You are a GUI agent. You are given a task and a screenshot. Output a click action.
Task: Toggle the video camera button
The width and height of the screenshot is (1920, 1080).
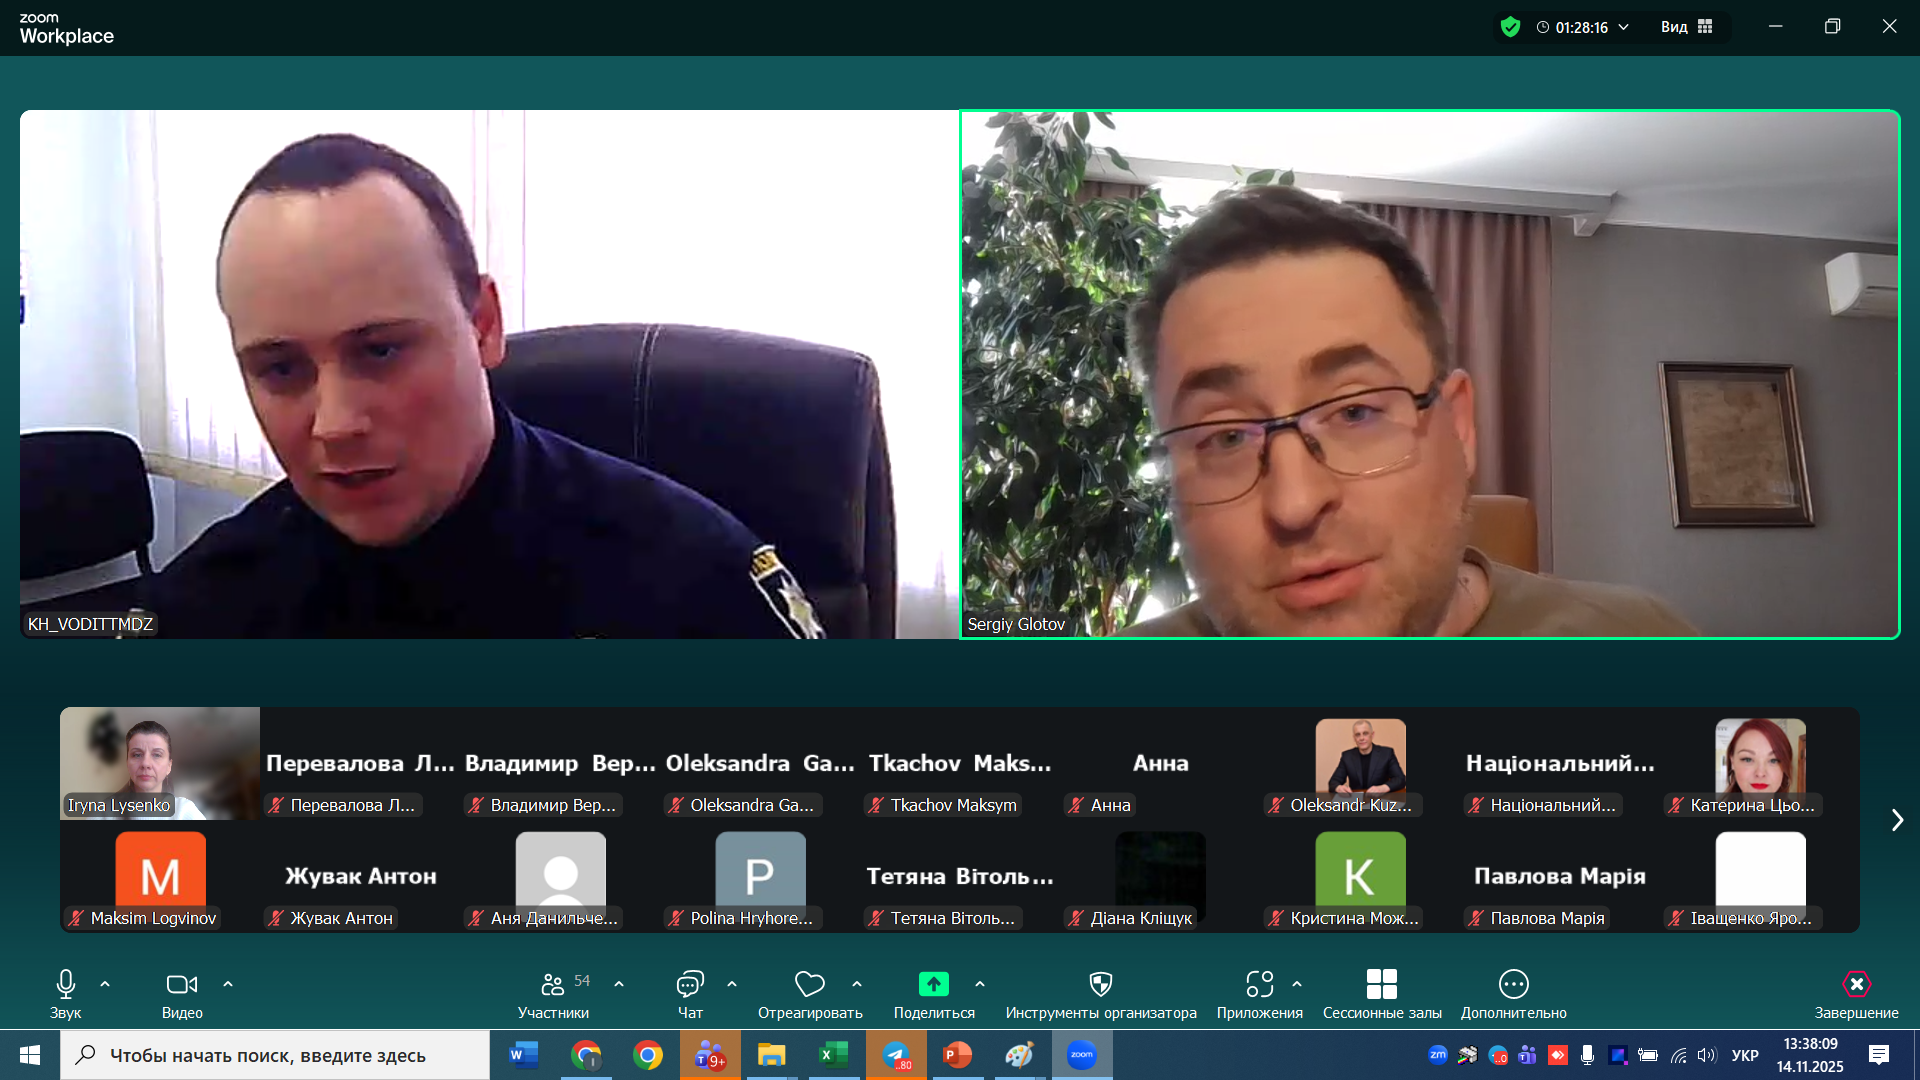pyautogui.click(x=181, y=985)
